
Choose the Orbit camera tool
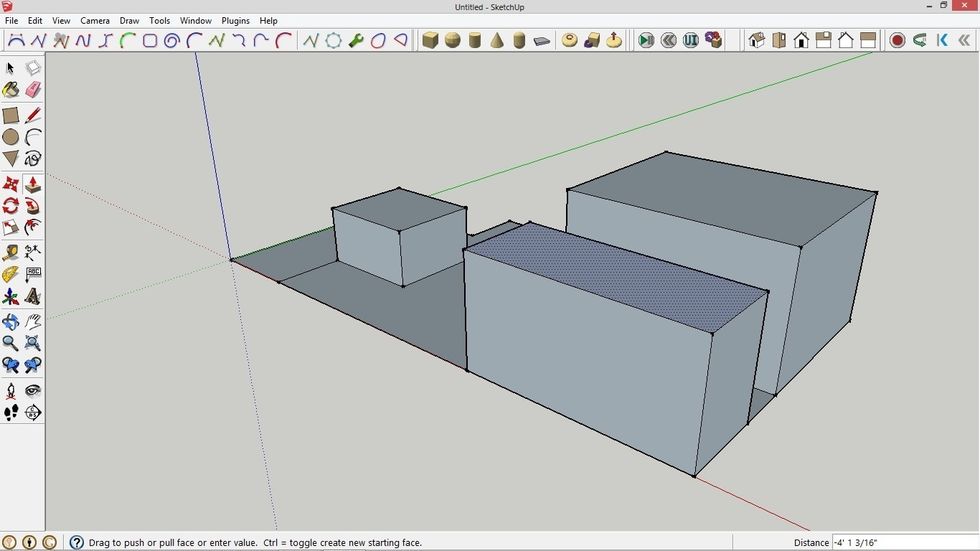pyautogui.click(x=11, y=322)
